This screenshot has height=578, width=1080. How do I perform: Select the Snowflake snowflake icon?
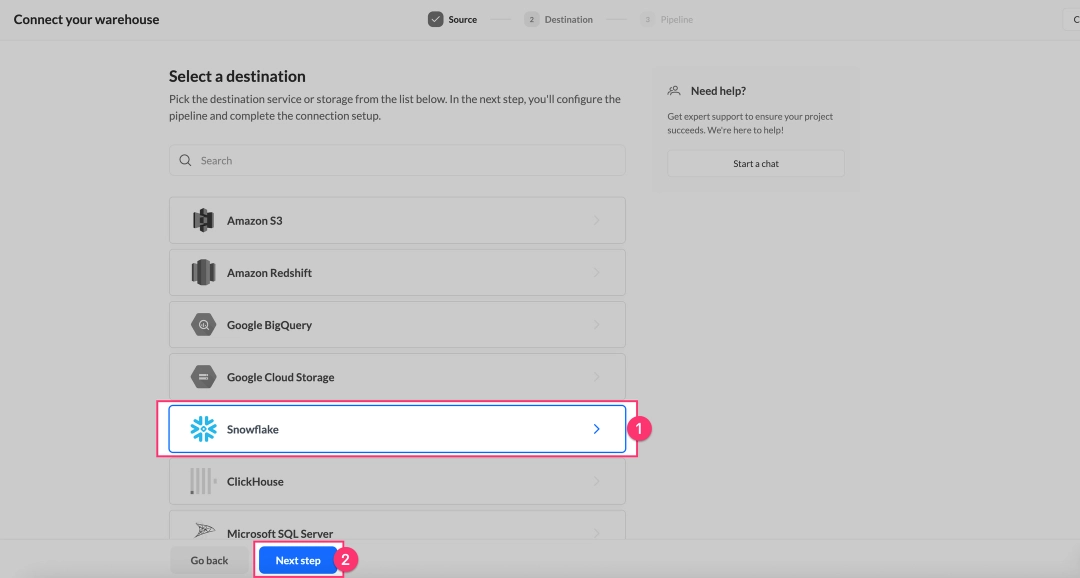[x=203, y=428]
